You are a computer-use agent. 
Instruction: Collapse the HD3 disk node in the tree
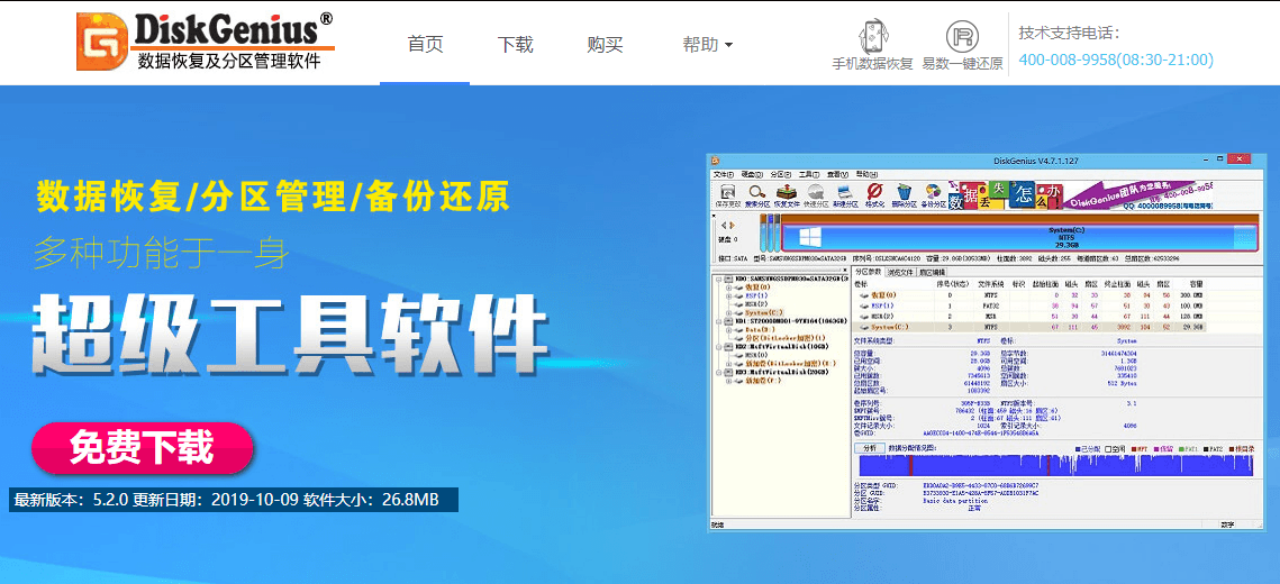(x=719, y=372)
